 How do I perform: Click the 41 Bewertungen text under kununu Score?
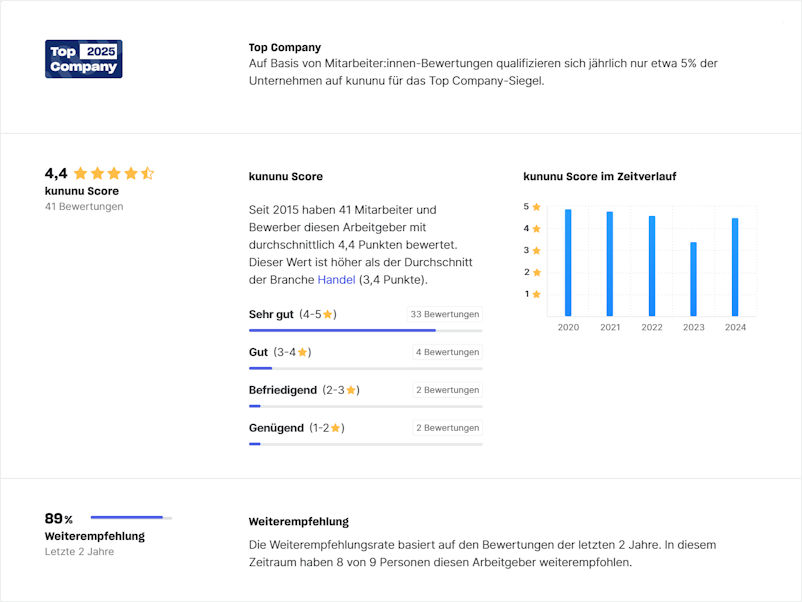84,207
